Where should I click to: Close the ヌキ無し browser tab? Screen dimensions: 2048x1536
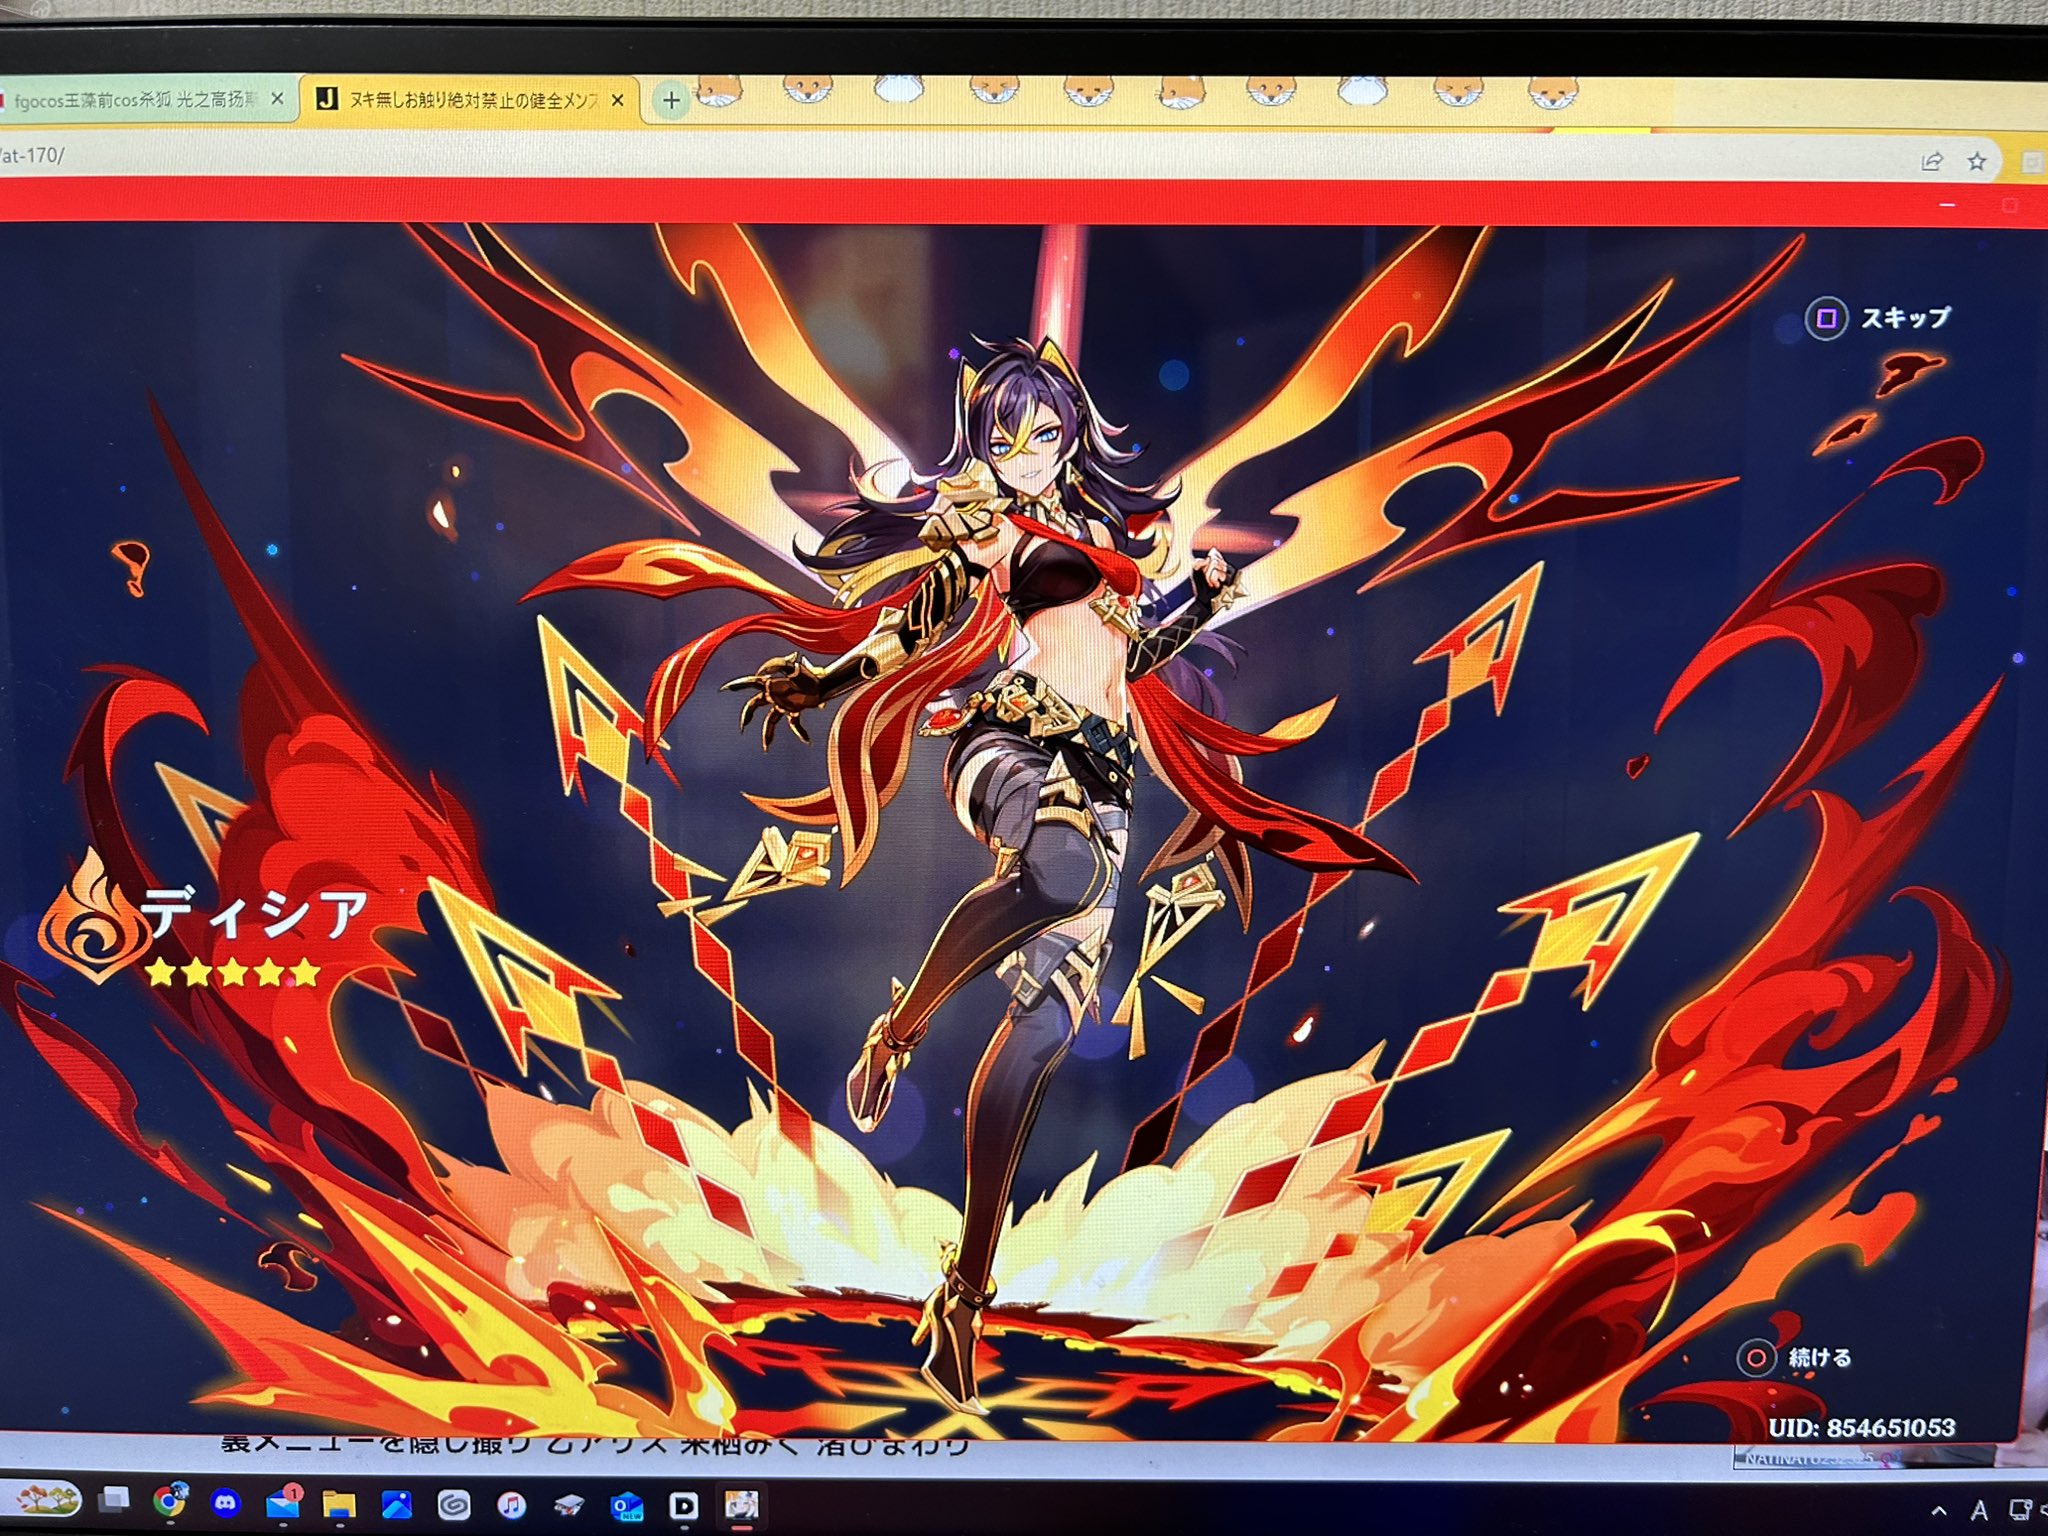tap(617, 101)
